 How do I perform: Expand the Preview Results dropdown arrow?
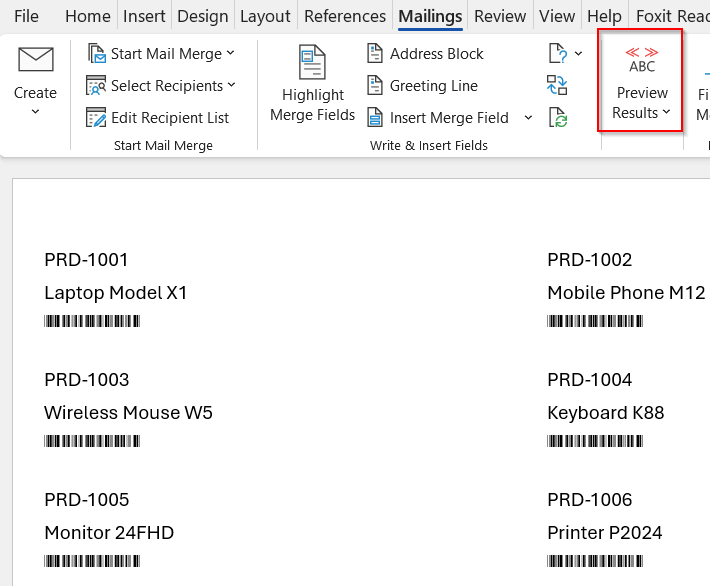point(666,112)
